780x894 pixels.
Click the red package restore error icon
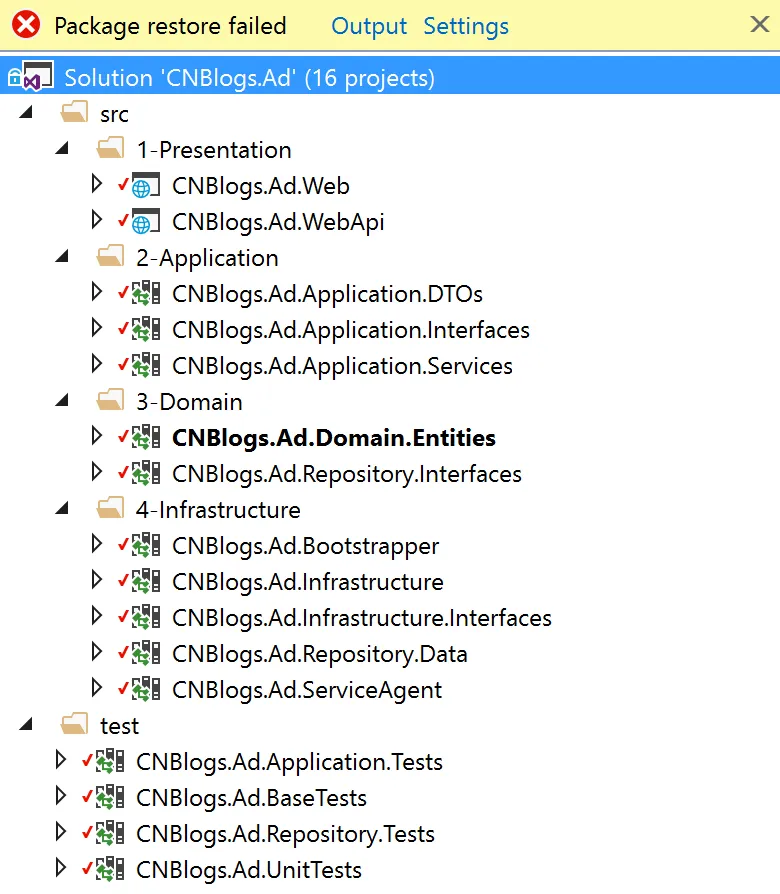click(25, 26)
